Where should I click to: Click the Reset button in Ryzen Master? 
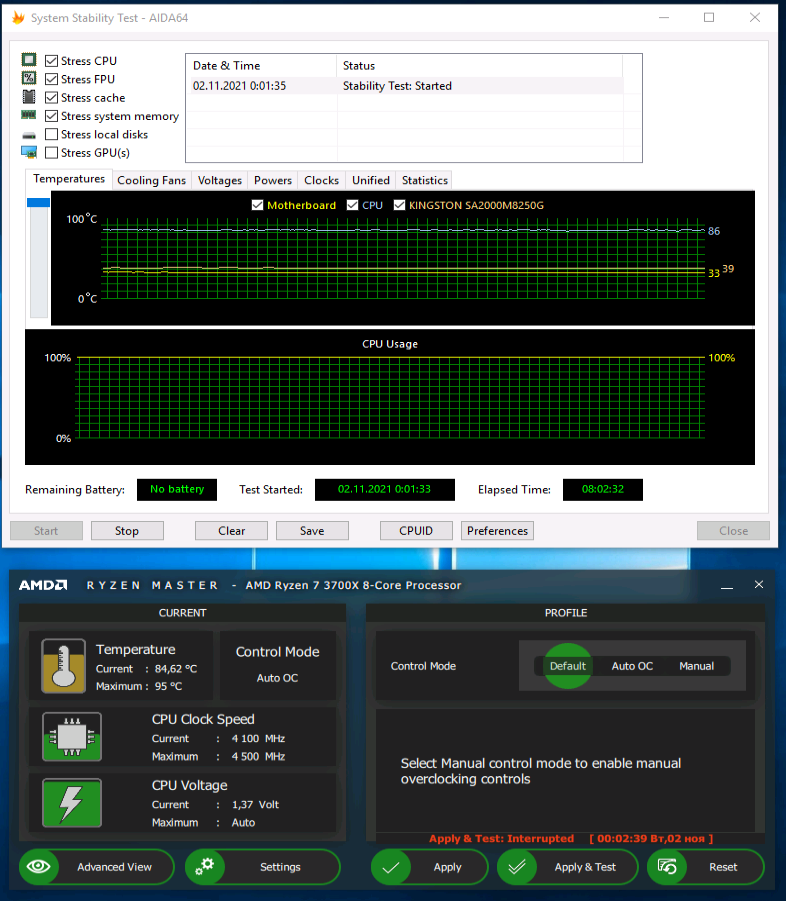tap(706, 867)
